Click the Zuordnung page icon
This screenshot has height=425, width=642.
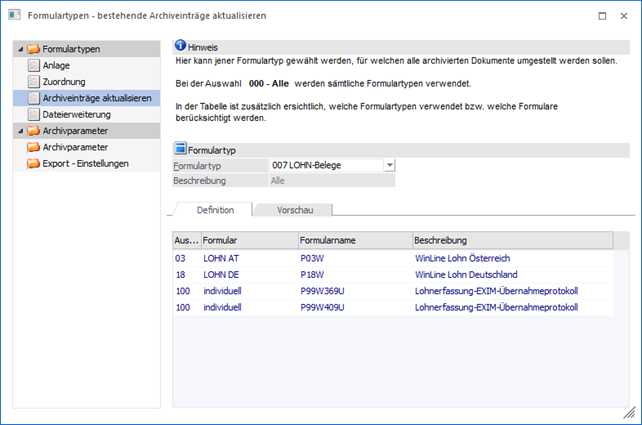point(34,81)
